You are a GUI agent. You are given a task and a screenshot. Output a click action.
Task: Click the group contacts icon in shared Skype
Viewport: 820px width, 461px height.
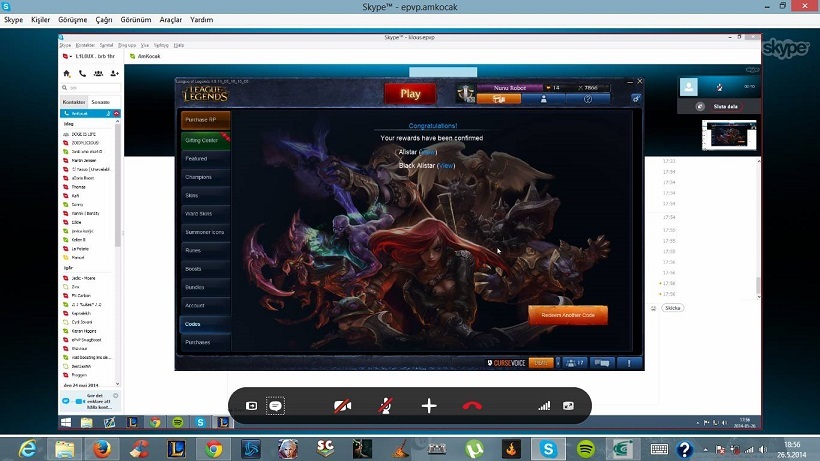click(x=98, y=73)
